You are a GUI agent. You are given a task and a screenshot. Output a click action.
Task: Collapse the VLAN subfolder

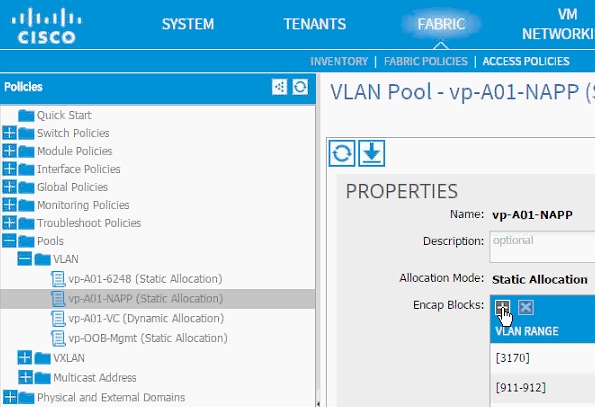pos(24,259)
